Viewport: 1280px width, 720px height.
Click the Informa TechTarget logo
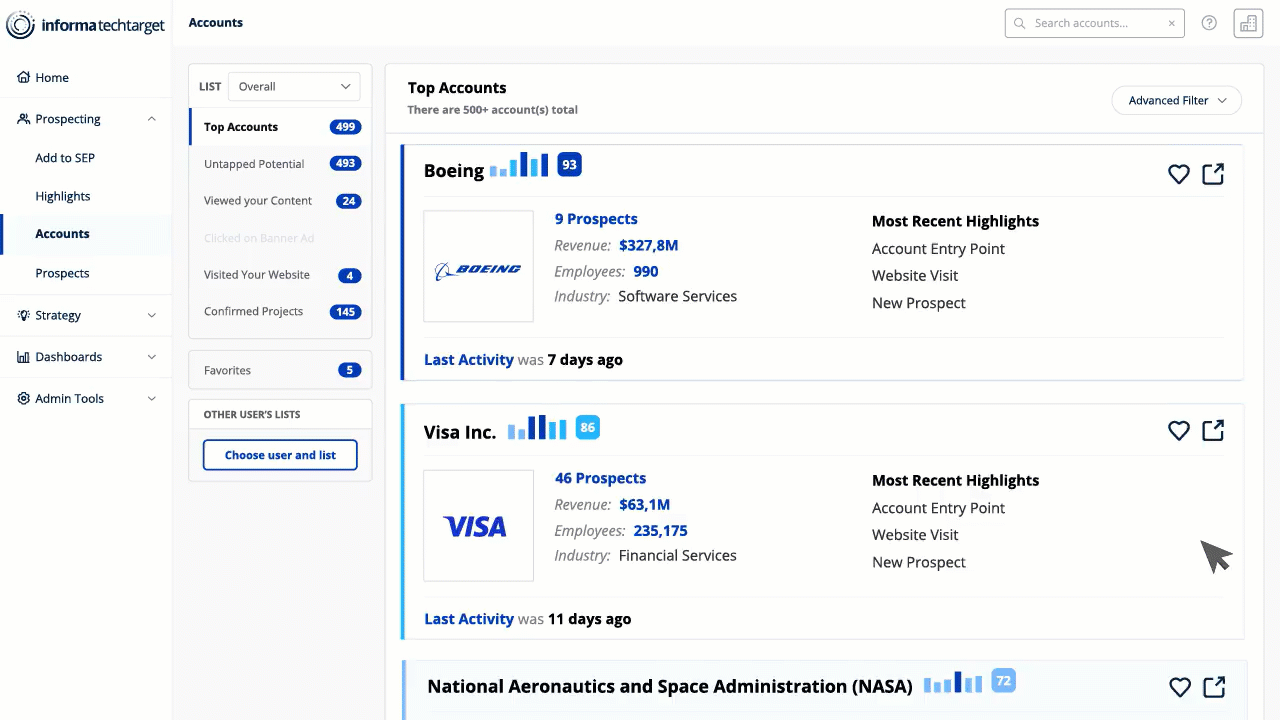tap(86, 25)
